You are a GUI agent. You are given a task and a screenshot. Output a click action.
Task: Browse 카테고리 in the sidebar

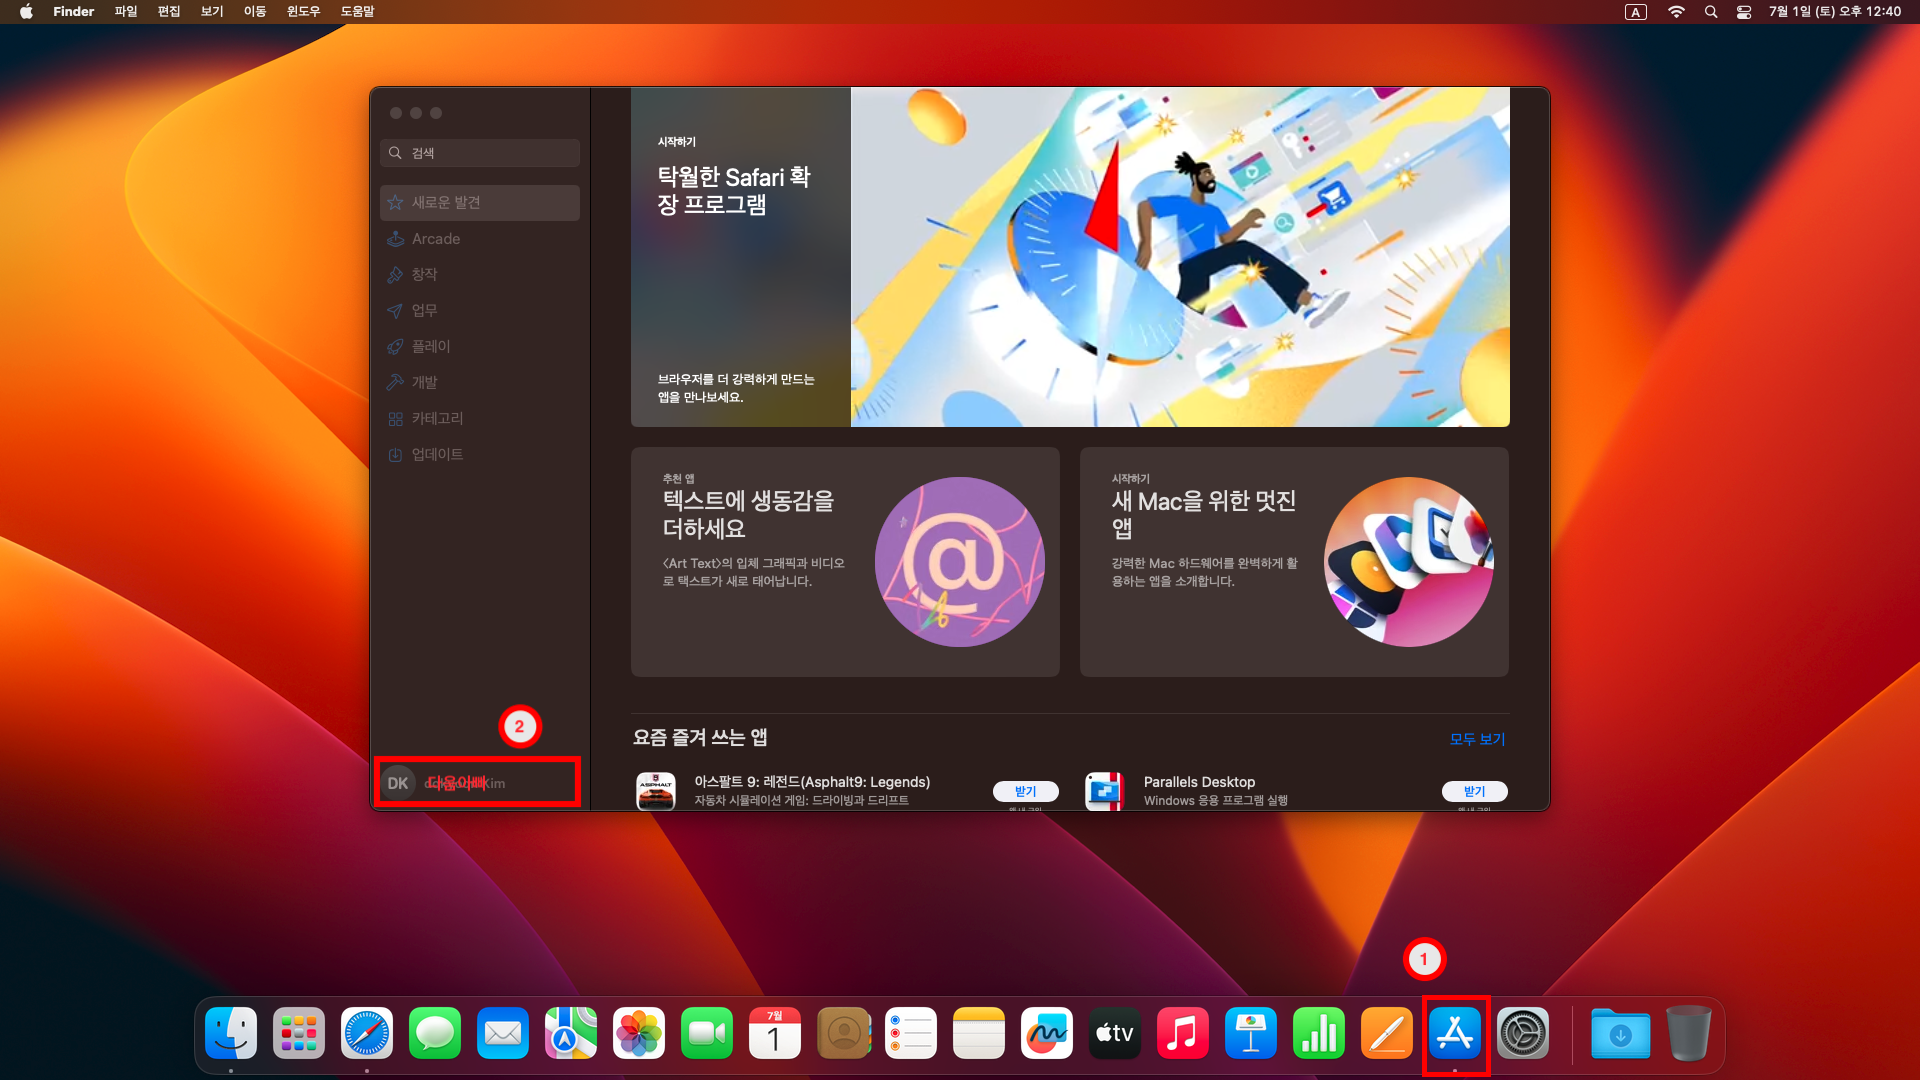[x=480, y=419]
